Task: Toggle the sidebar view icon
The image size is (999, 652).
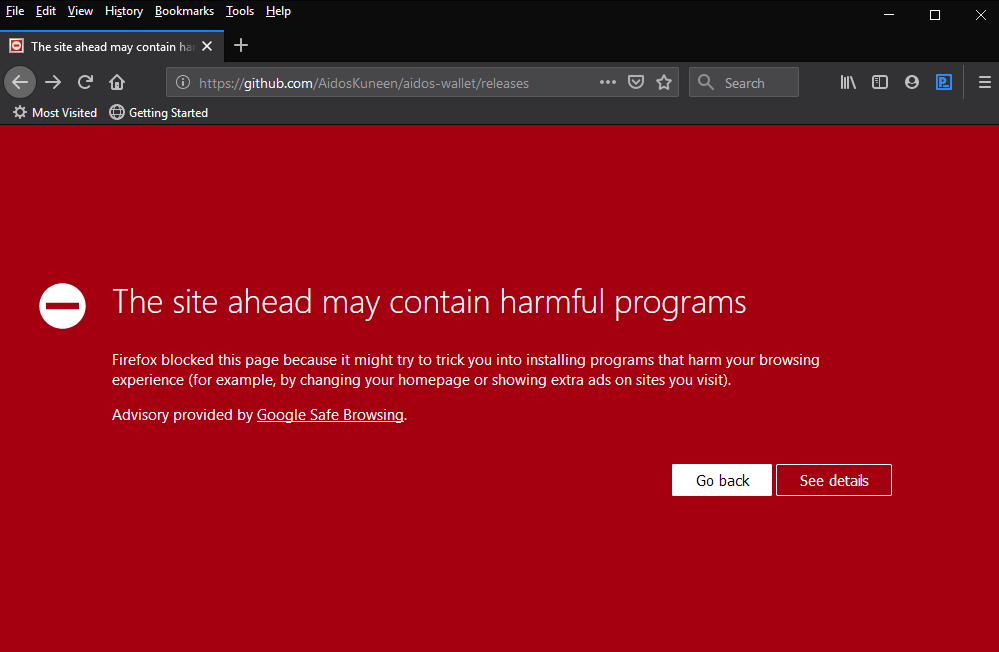Action: tap(880, 82)
